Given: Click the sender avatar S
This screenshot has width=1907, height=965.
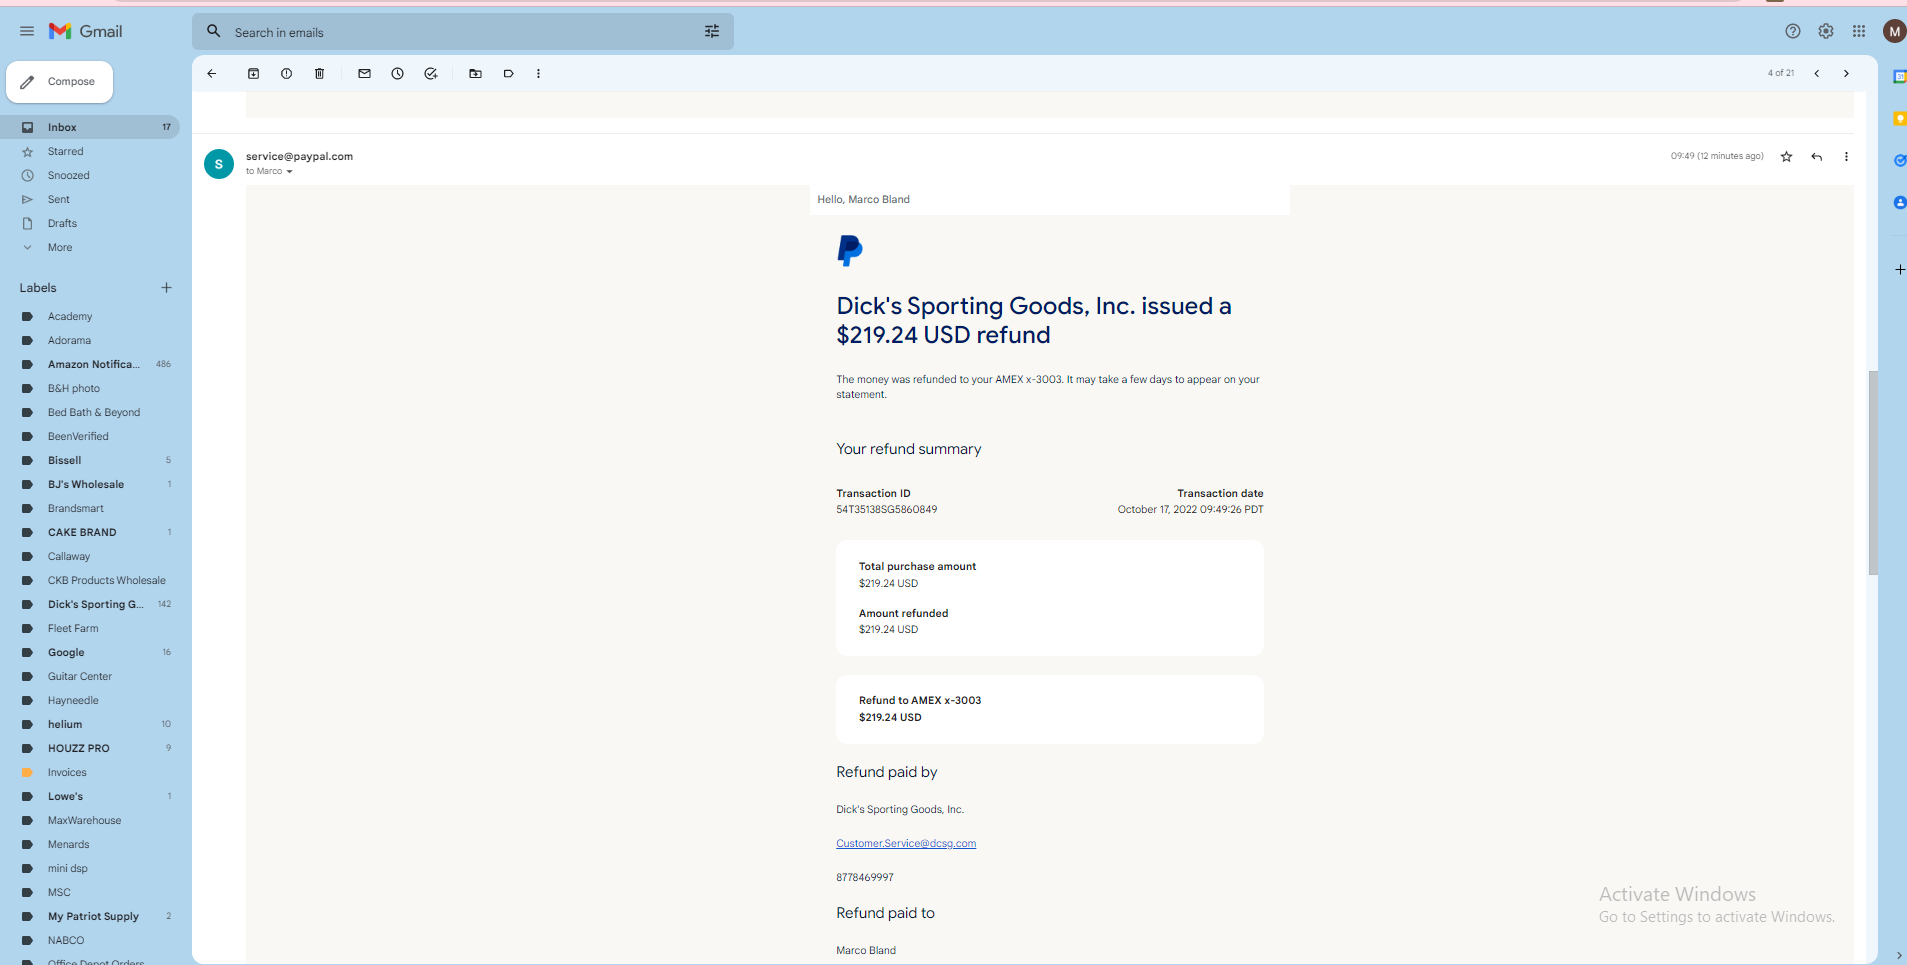Looking at the screenshot, I should (x=219, y=164).
